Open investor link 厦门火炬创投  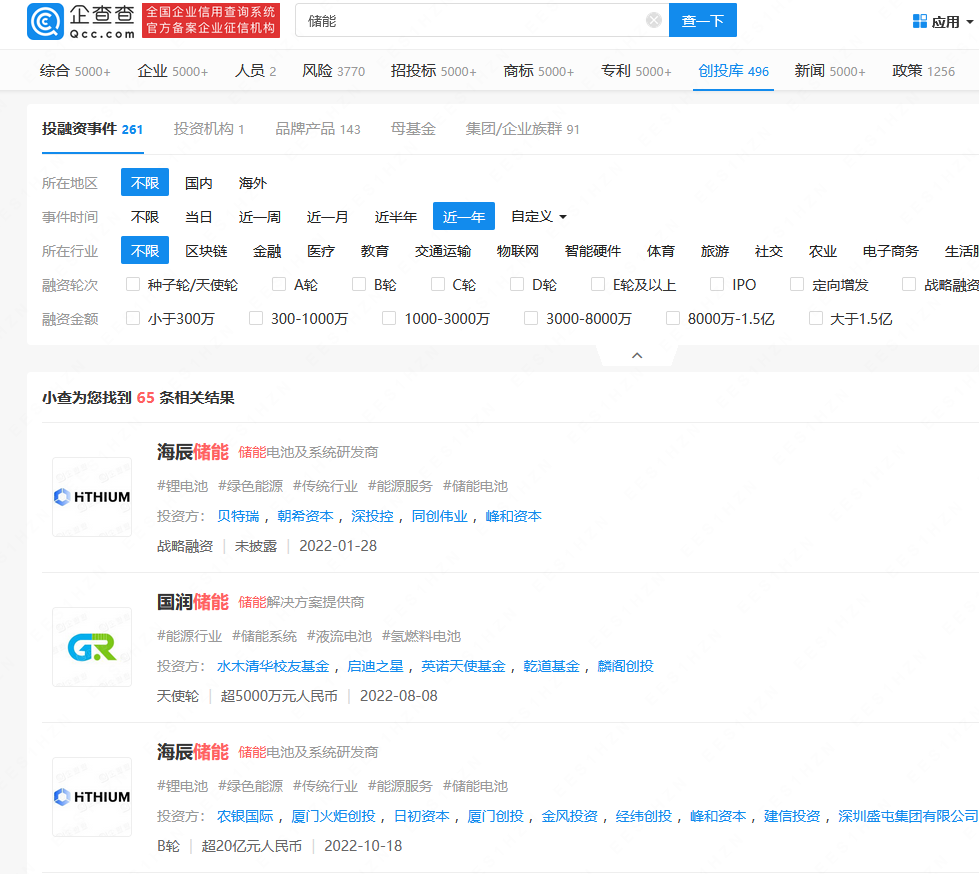333,816
